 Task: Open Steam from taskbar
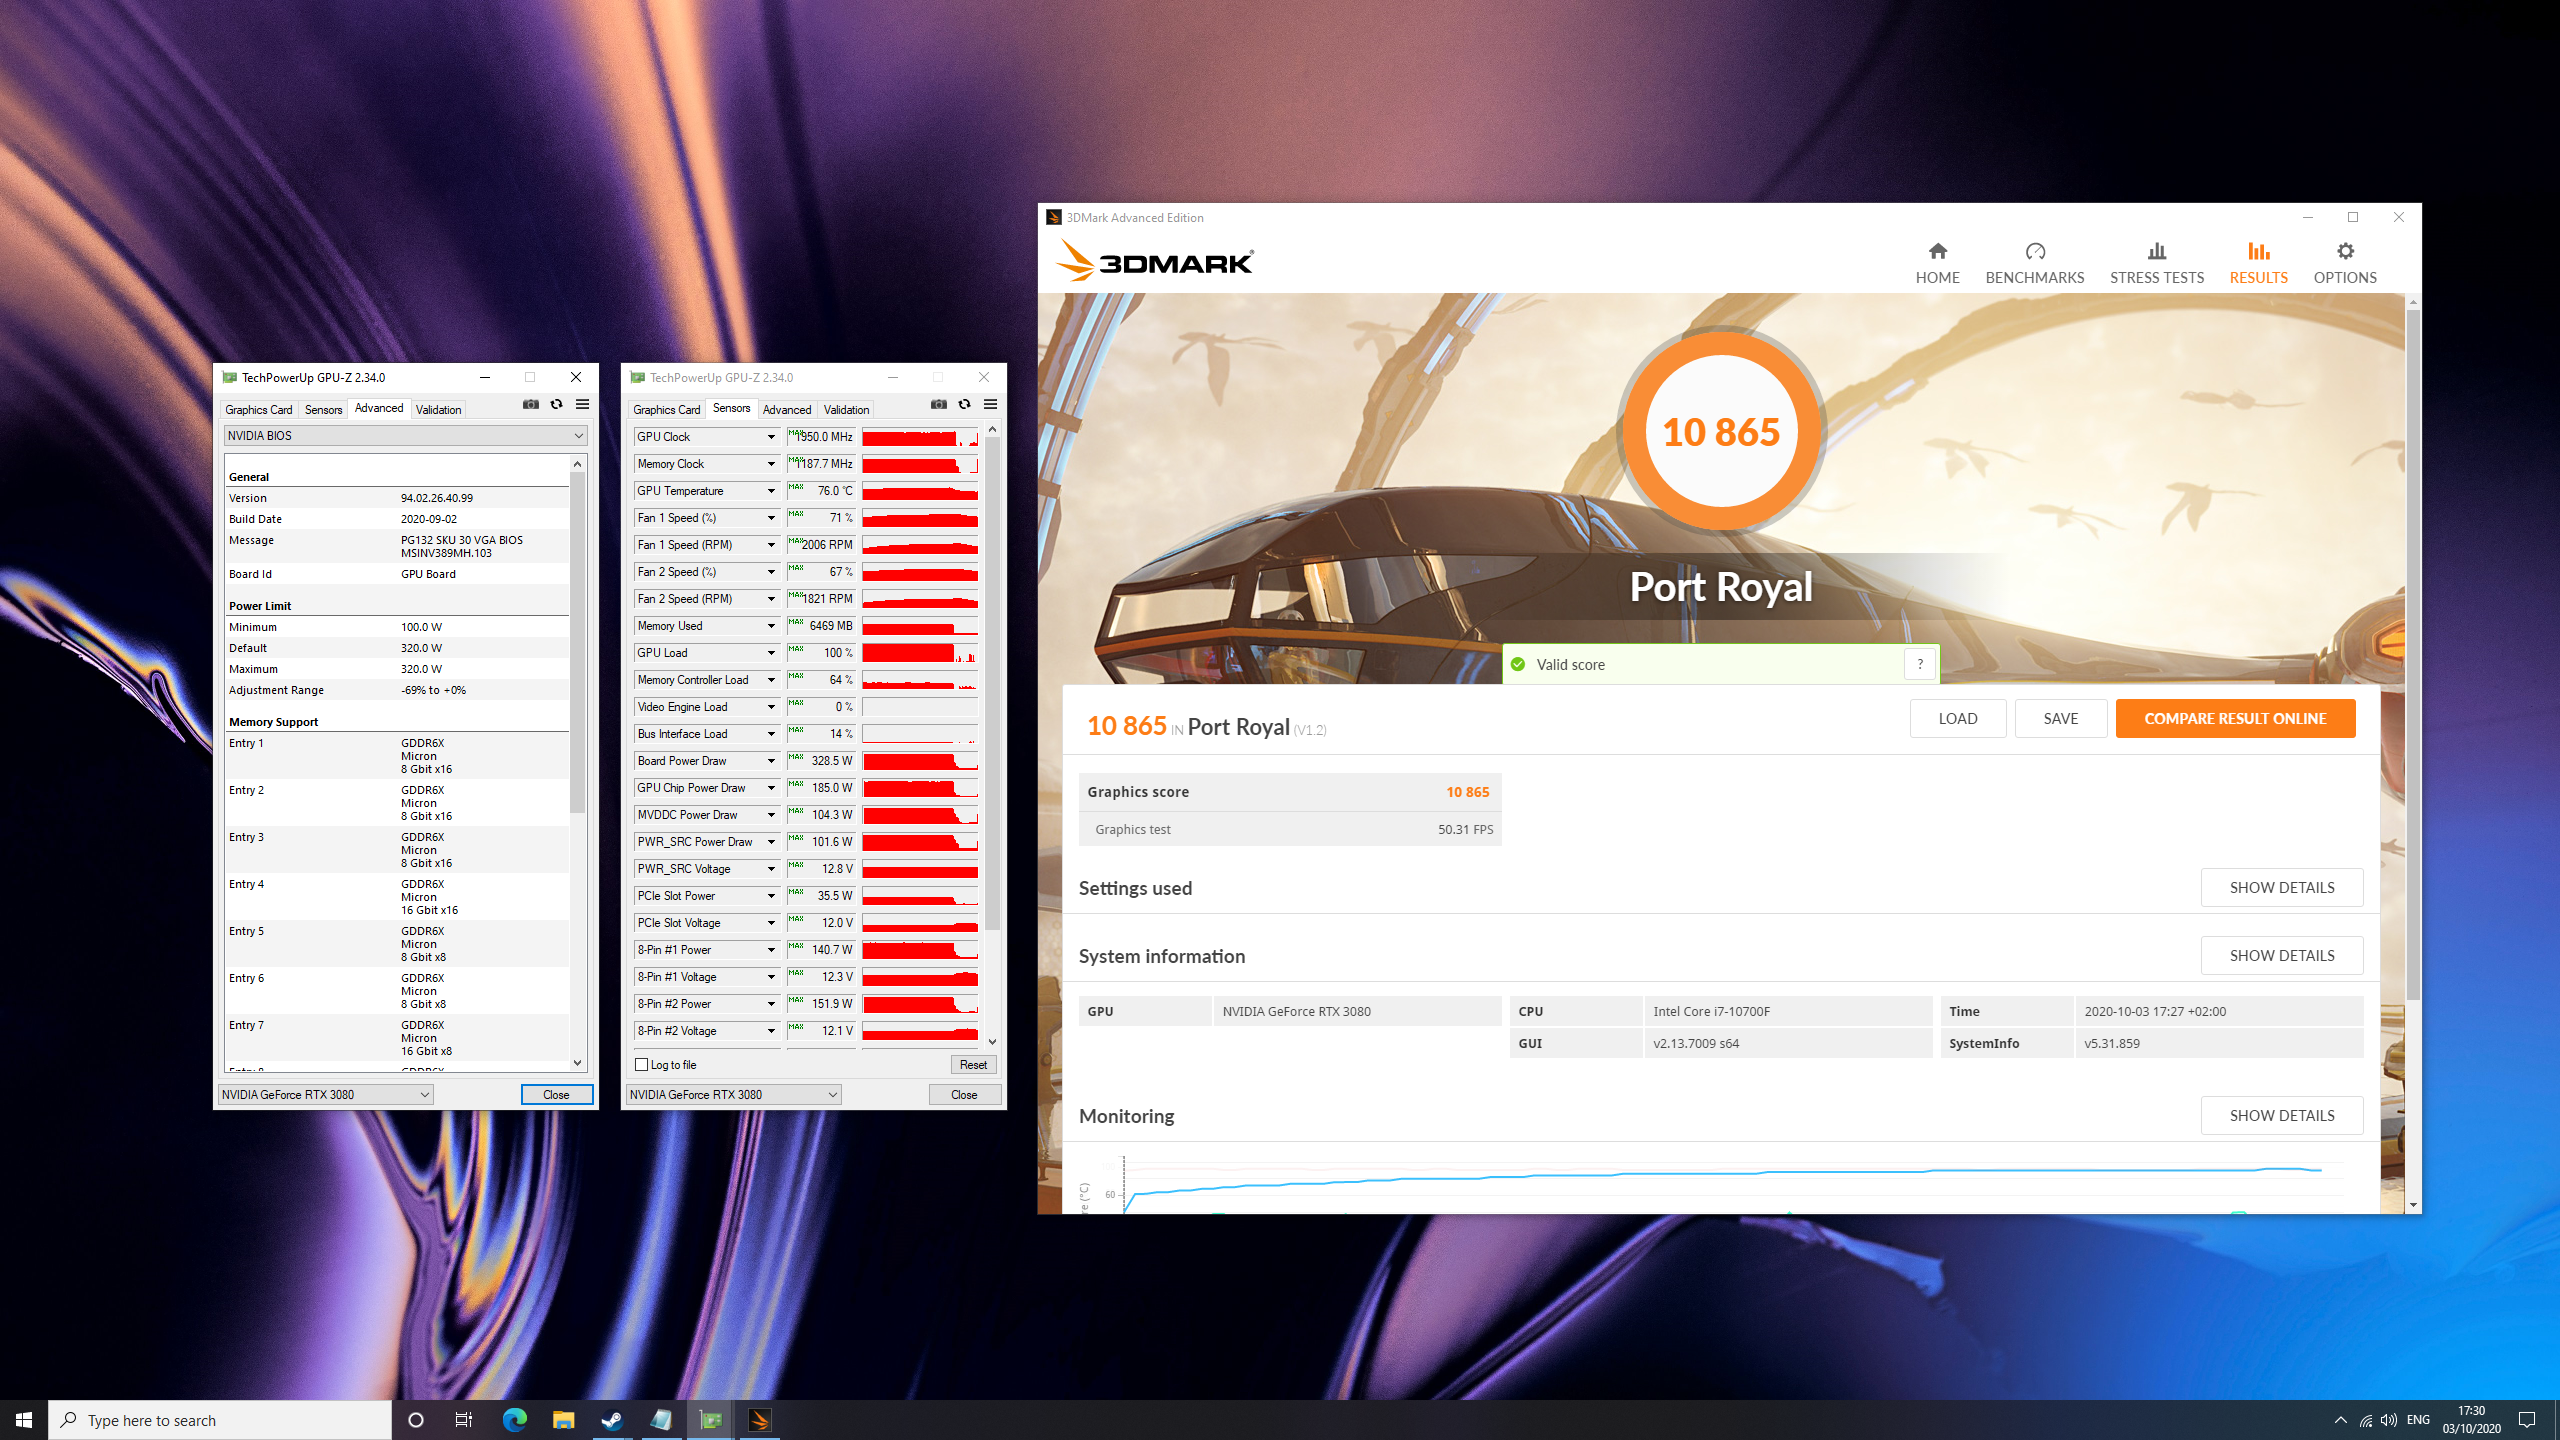click(612, 1420)
